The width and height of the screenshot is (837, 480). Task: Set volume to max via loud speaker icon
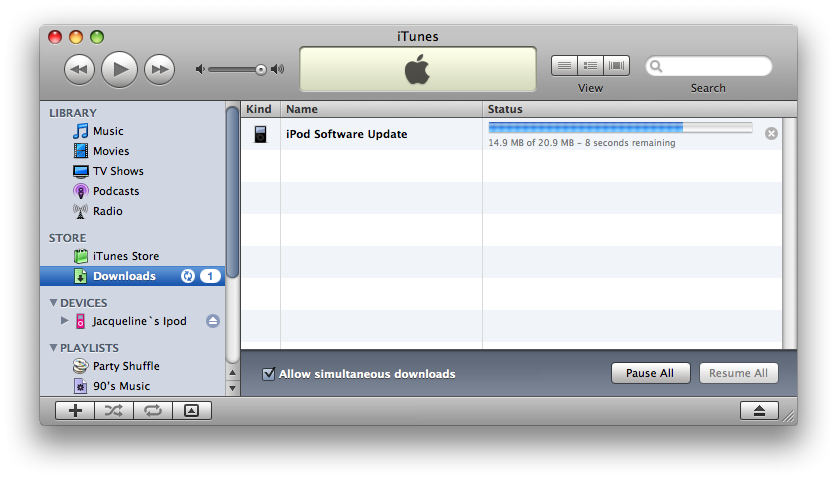point(278,69)
